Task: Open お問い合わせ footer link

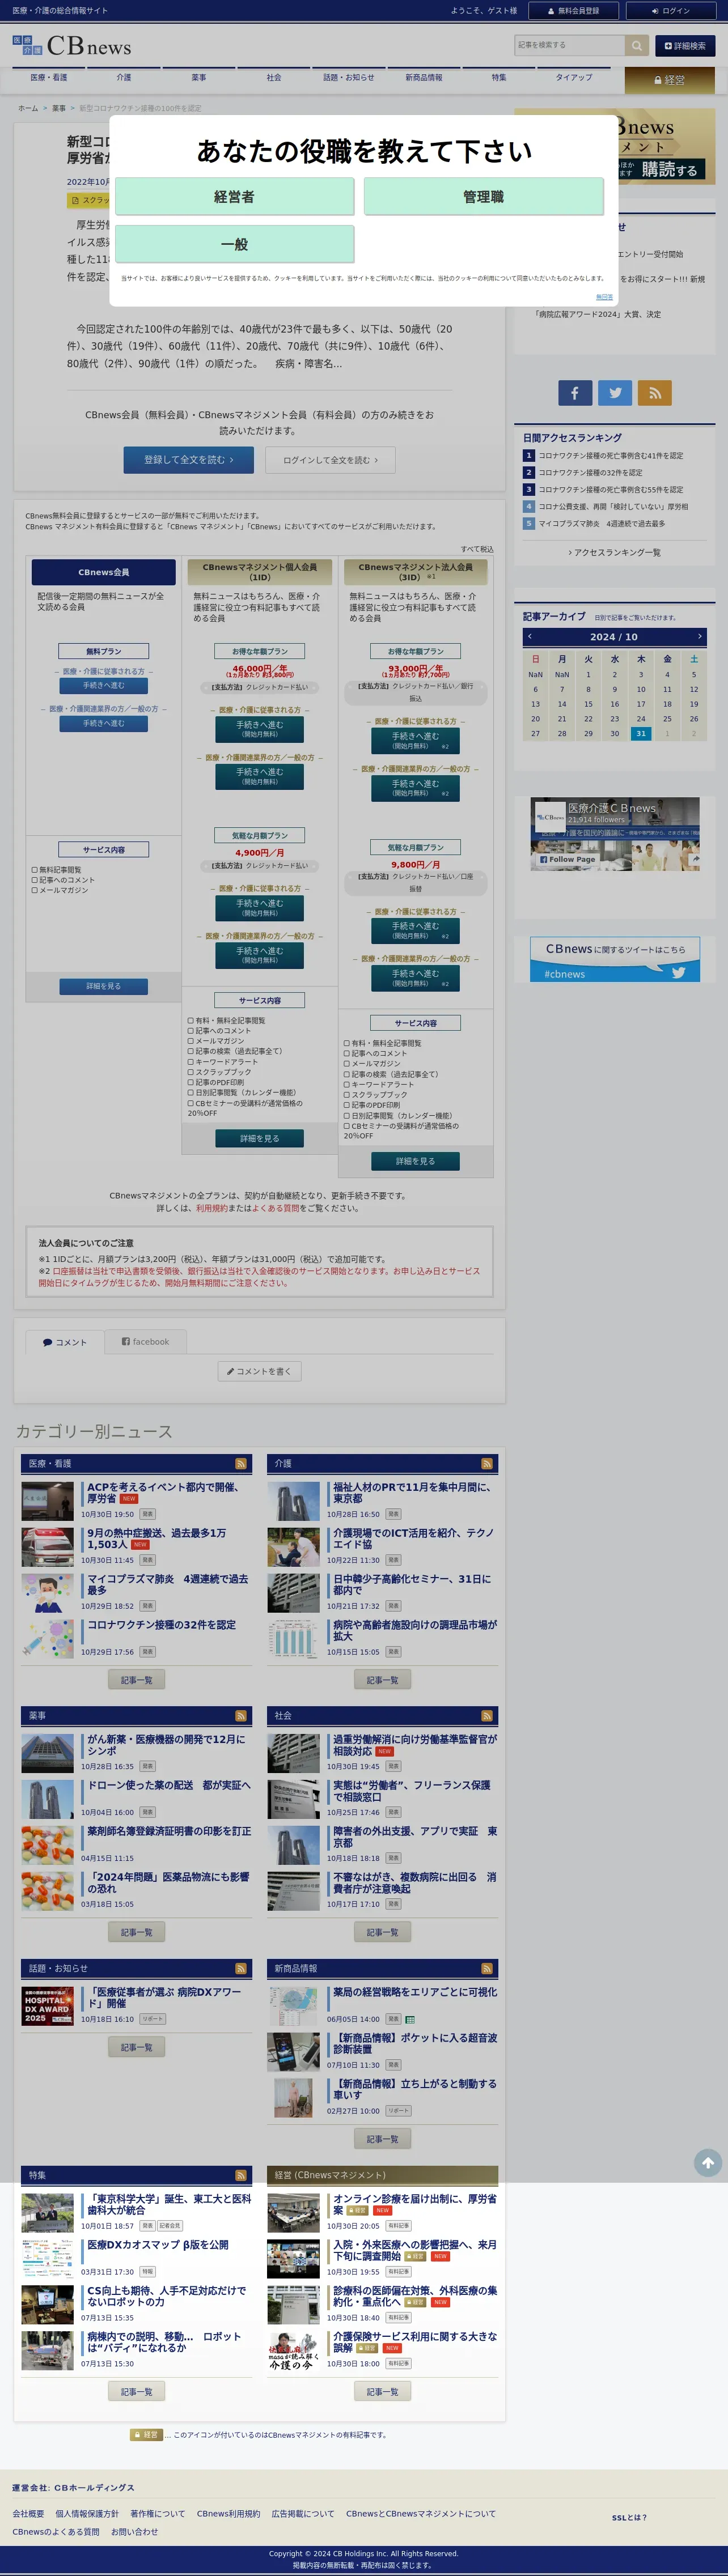Action: click(x=134, y=2532)
